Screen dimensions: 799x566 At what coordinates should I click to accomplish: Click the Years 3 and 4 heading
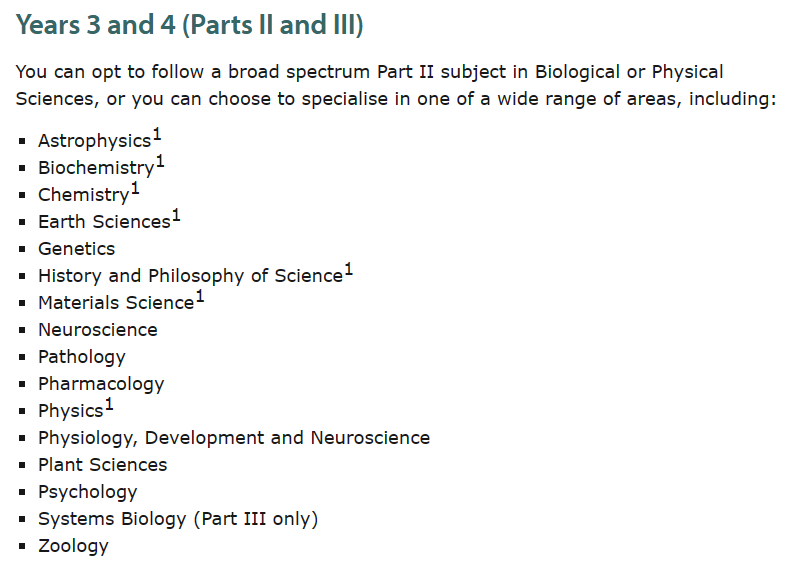tap(190, 25)
